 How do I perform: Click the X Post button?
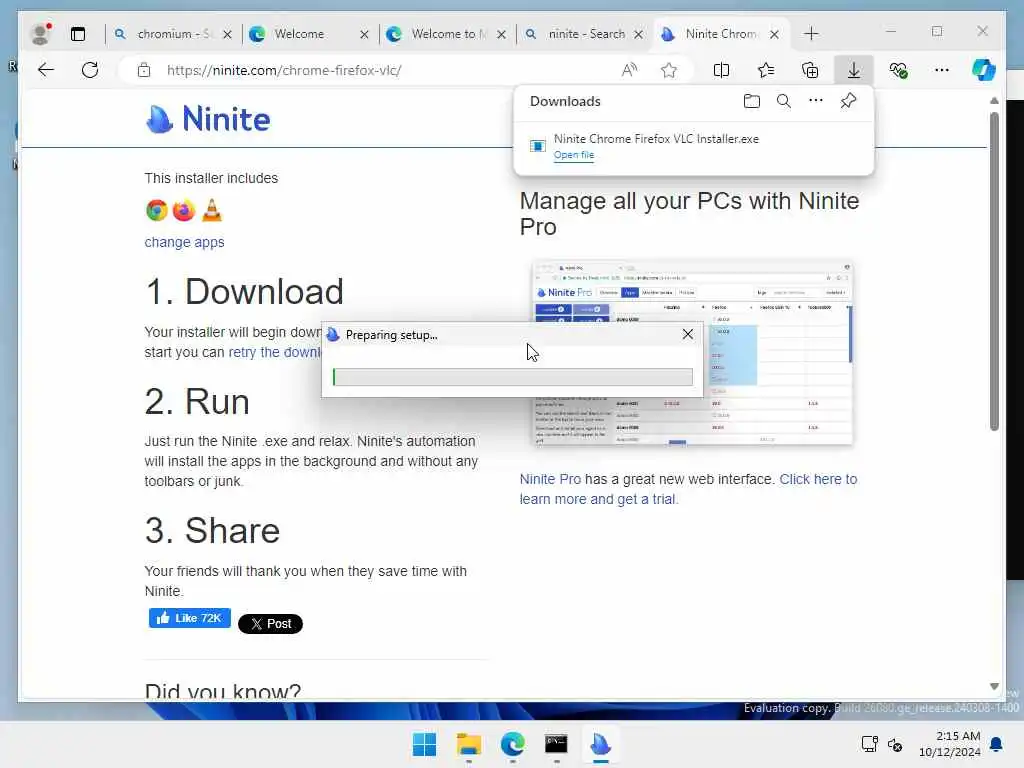pyautogui.click(x=270, y=624)
